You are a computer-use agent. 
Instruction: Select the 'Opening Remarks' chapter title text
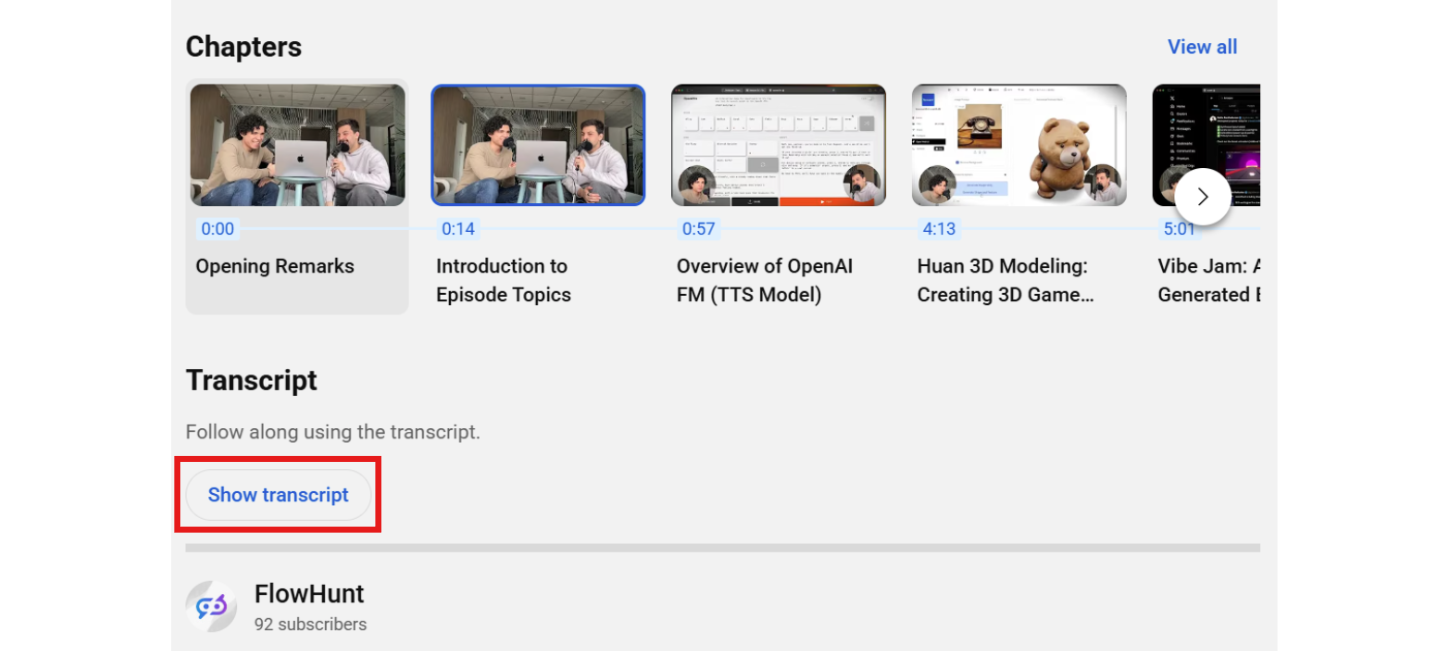275,266
